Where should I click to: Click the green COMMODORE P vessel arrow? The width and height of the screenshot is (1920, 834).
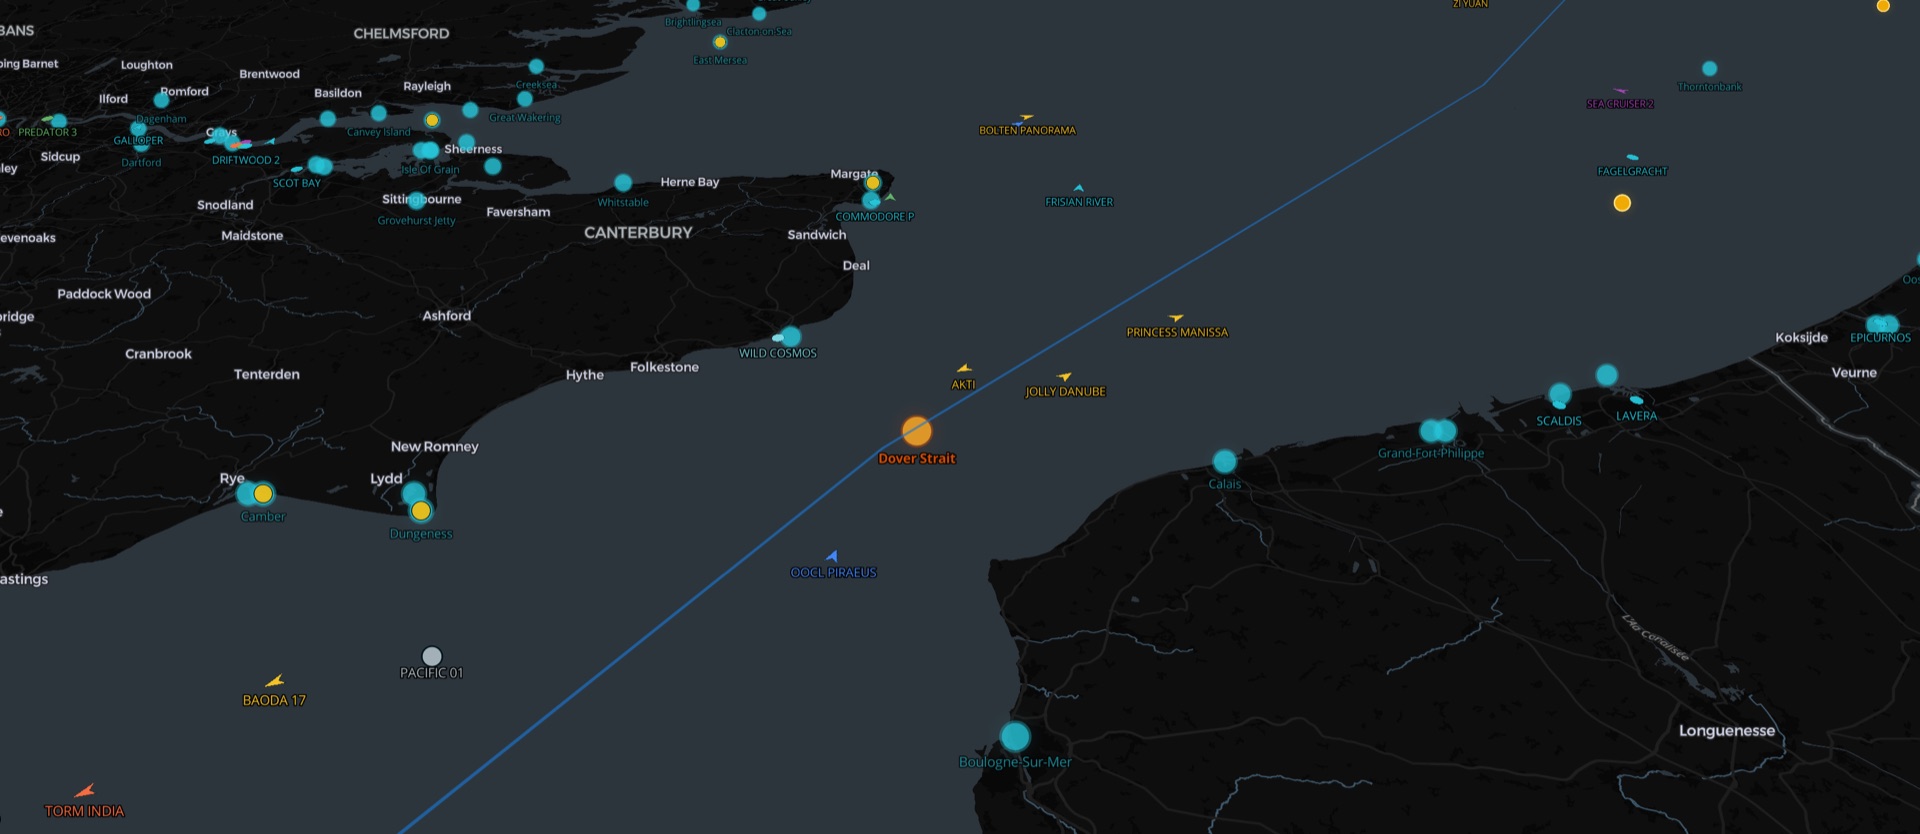click(889, 197)
